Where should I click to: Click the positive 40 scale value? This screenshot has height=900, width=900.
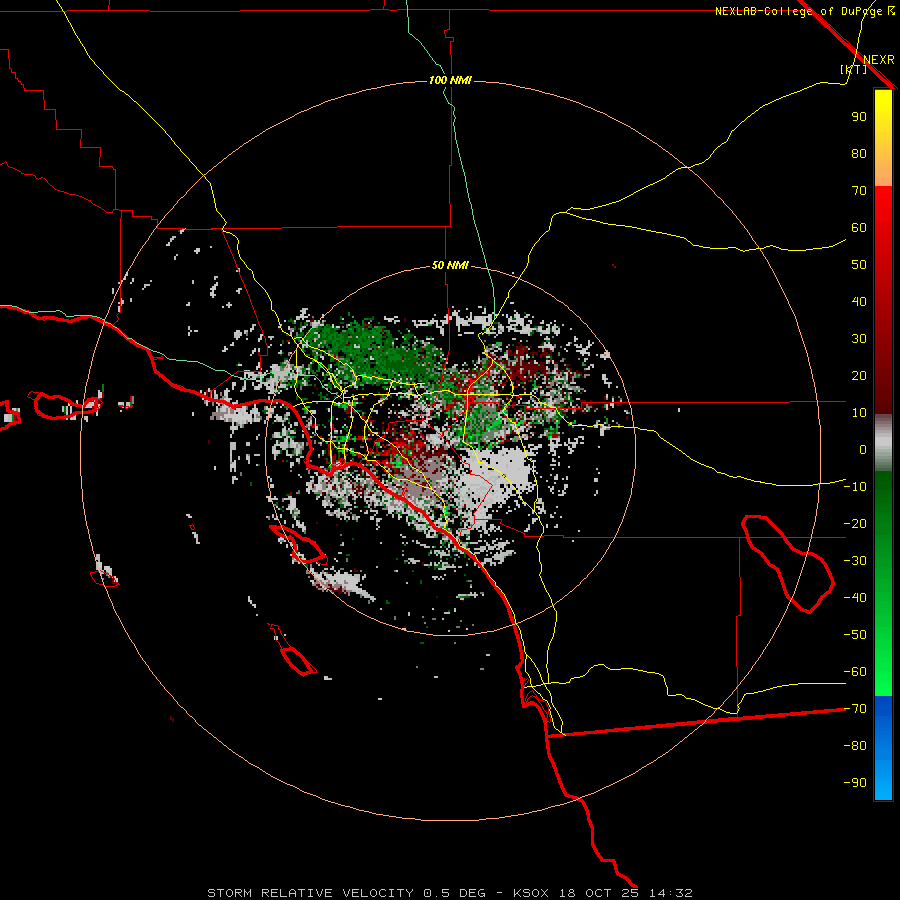pos(859,301)
